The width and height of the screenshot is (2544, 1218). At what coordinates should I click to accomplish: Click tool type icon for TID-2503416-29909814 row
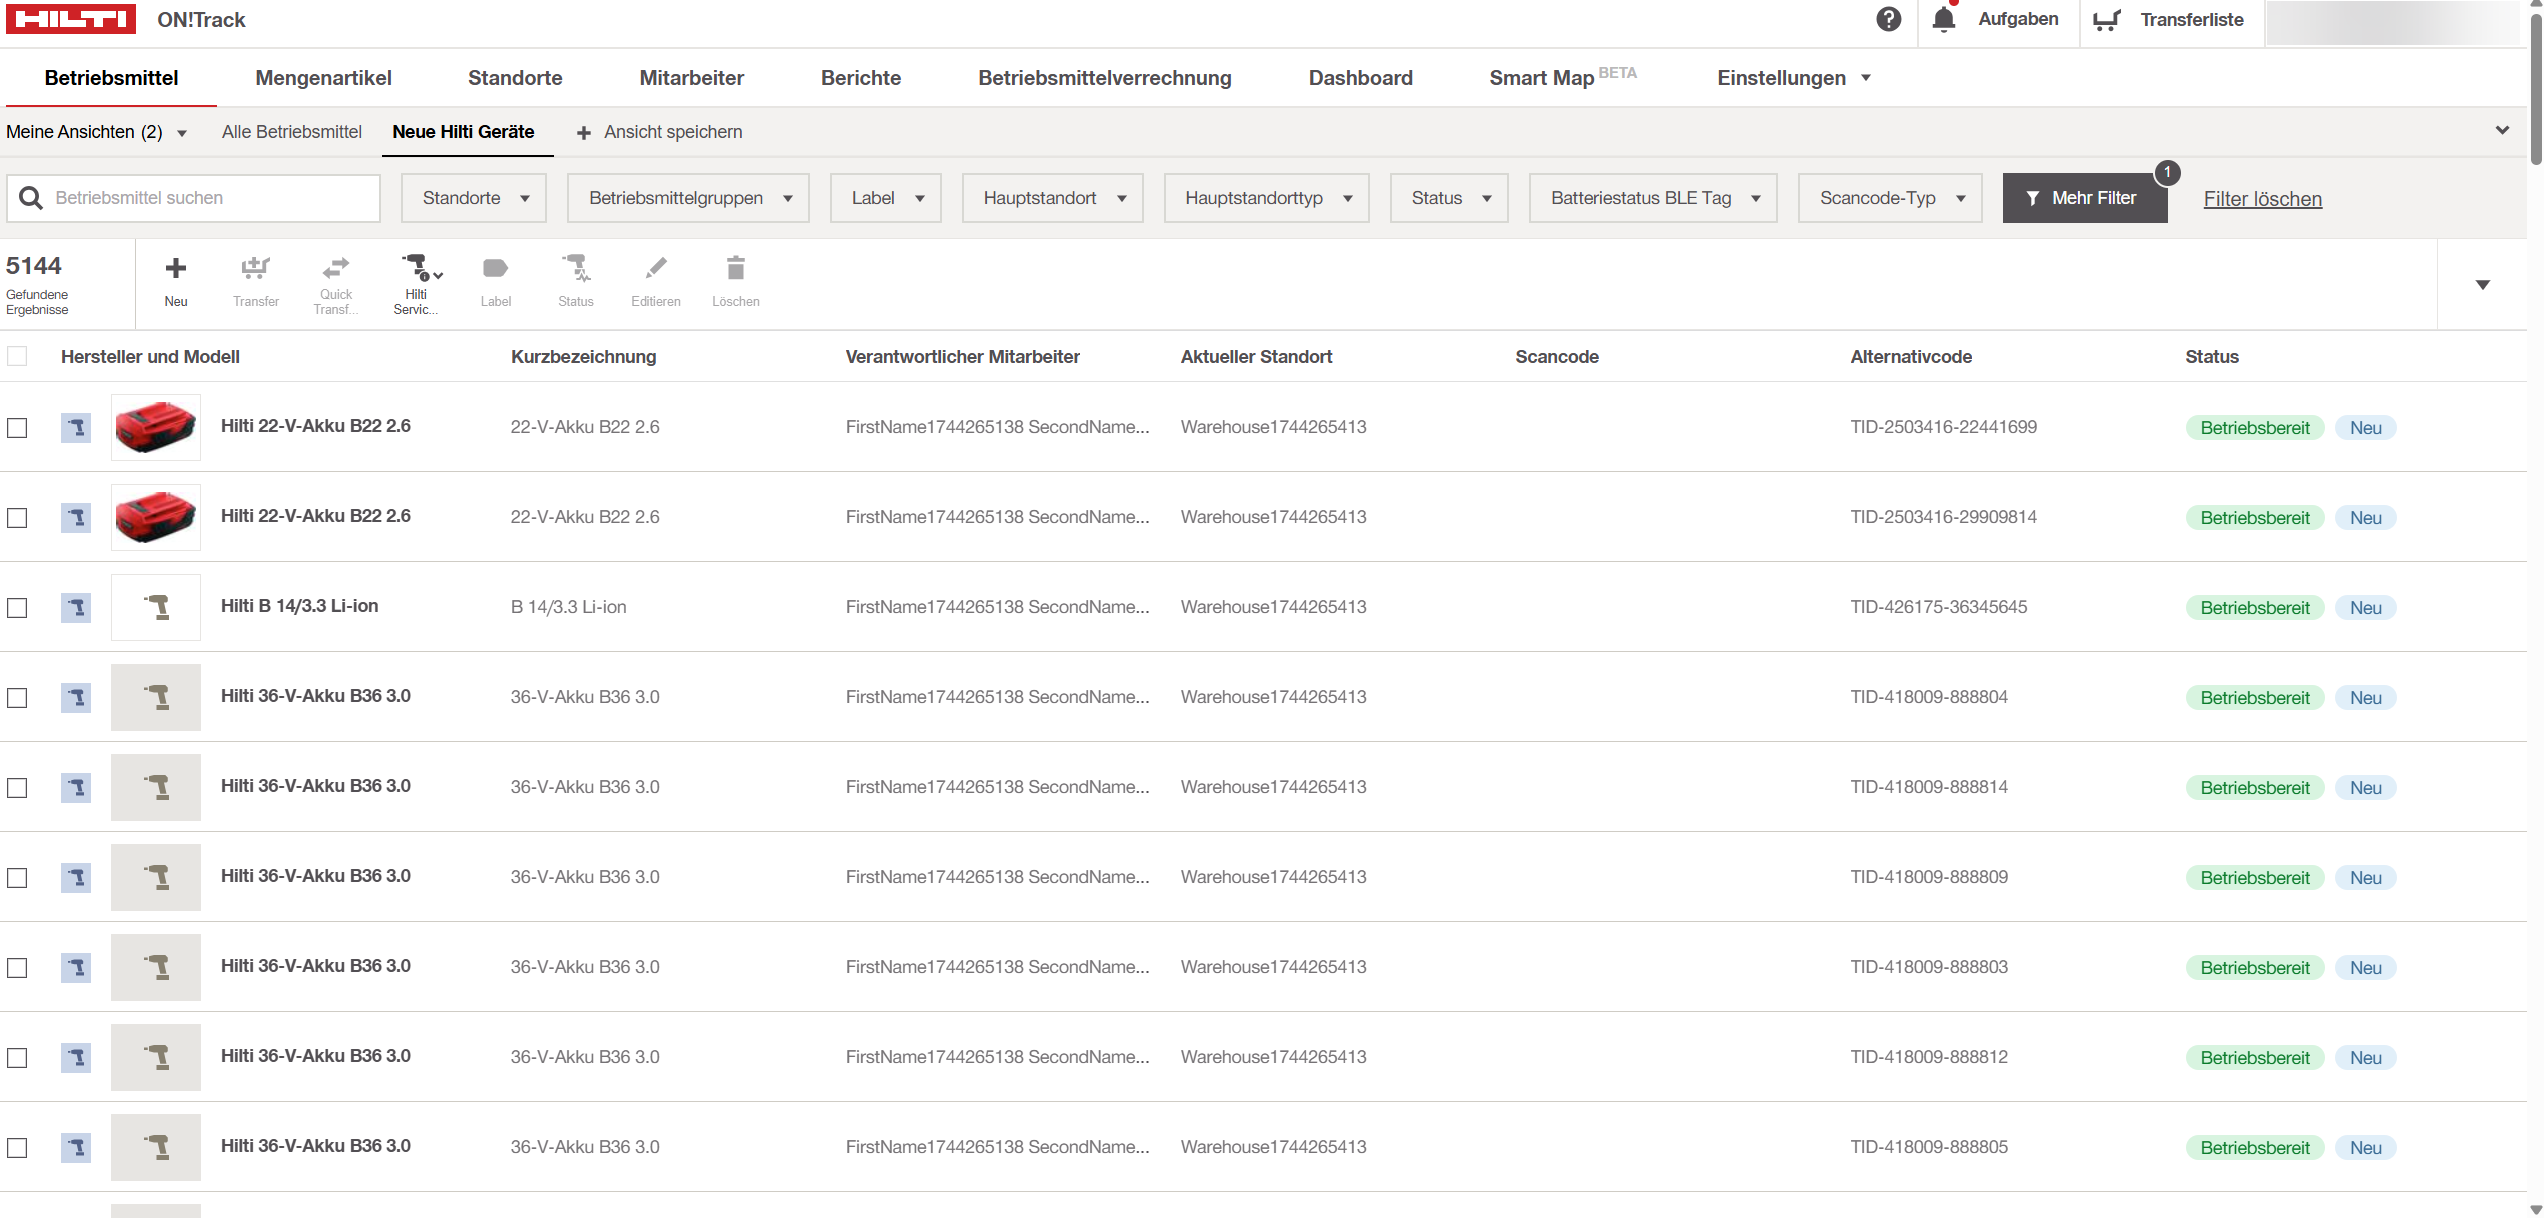(76, 518)
